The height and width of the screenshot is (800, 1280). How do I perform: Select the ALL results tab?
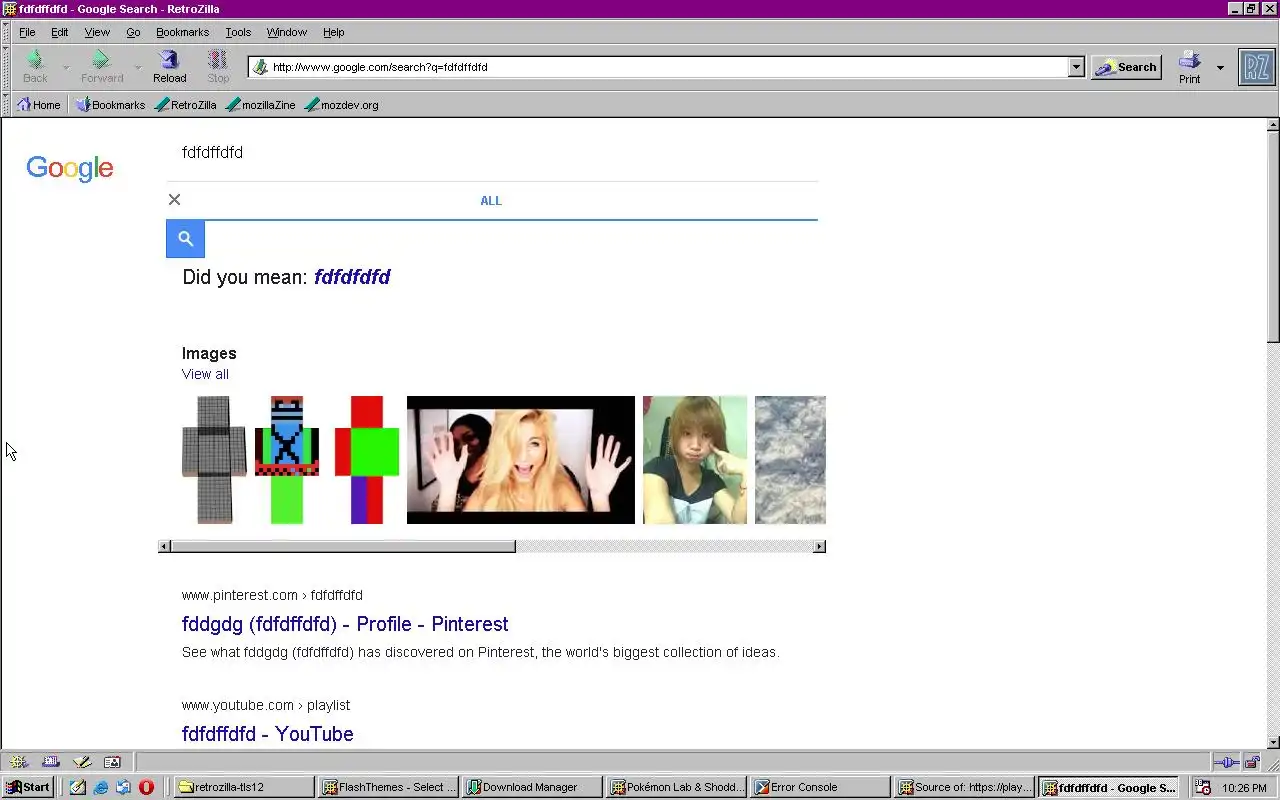coord(491,201)
